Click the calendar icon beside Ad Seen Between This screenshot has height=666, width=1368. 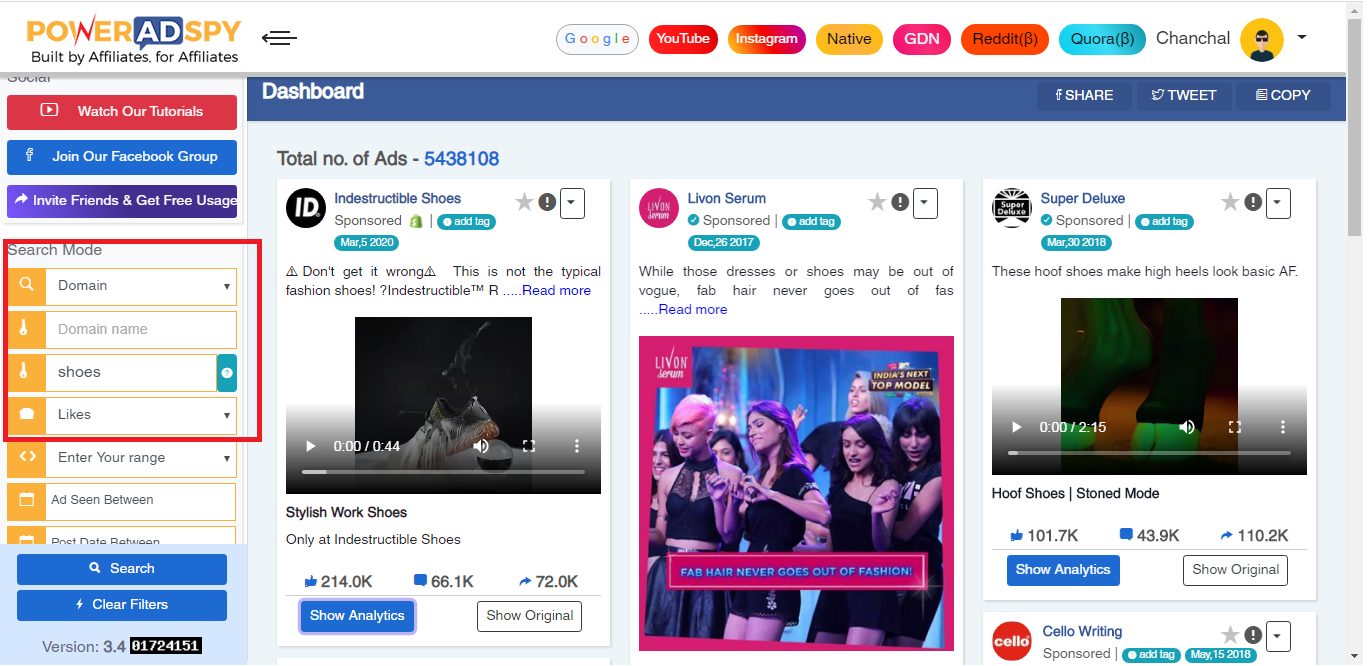27,501
